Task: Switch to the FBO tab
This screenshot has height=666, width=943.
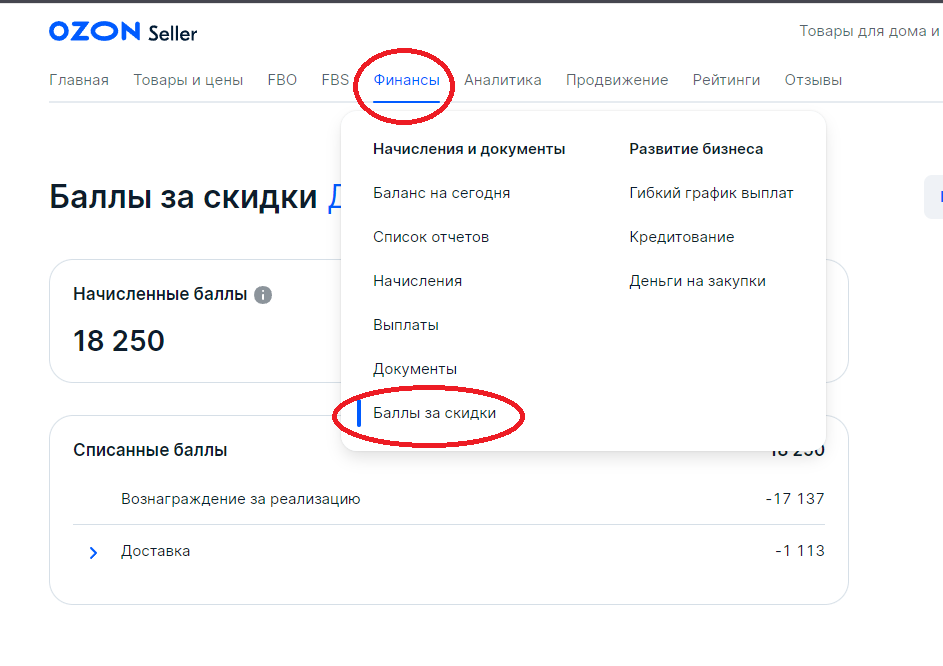Action: (282, 80)
